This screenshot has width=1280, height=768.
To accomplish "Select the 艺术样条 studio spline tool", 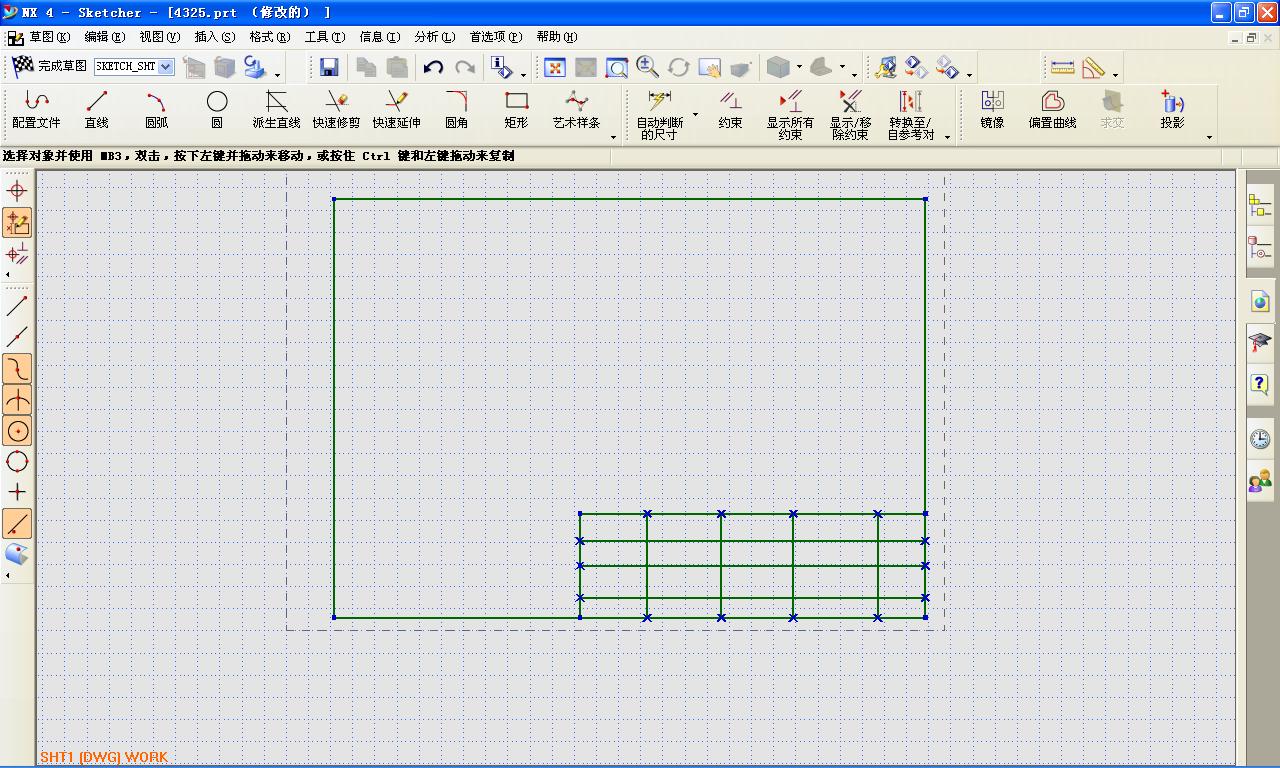I will pos(577,110).
